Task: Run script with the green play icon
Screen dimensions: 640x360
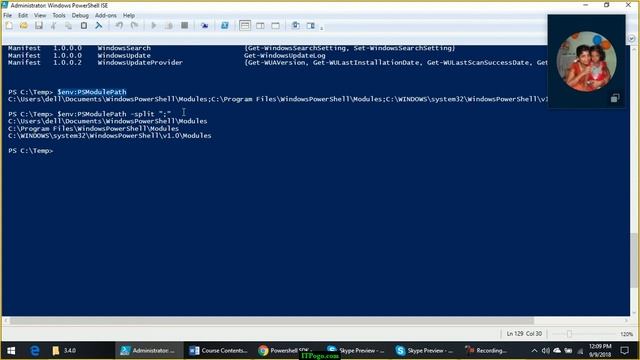Action: click(x=154, y=26)
